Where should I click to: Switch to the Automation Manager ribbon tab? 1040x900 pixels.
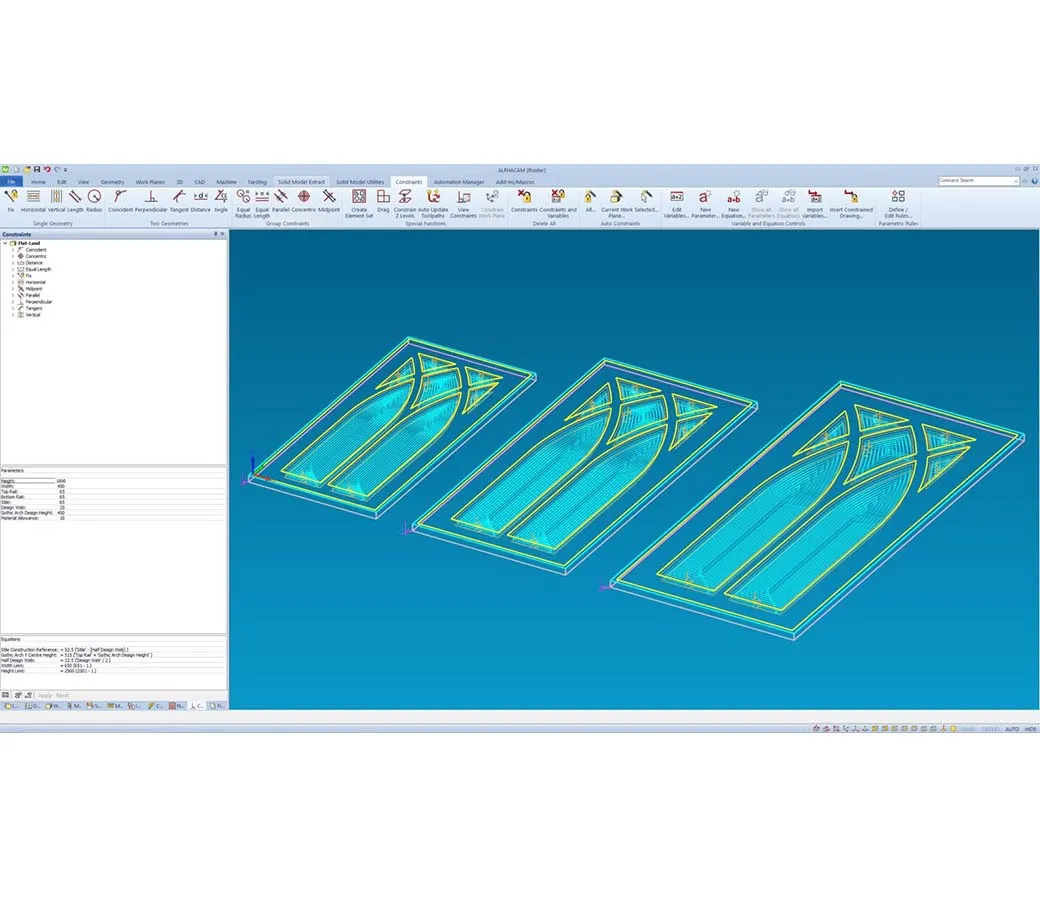click(x=460, y=182)
